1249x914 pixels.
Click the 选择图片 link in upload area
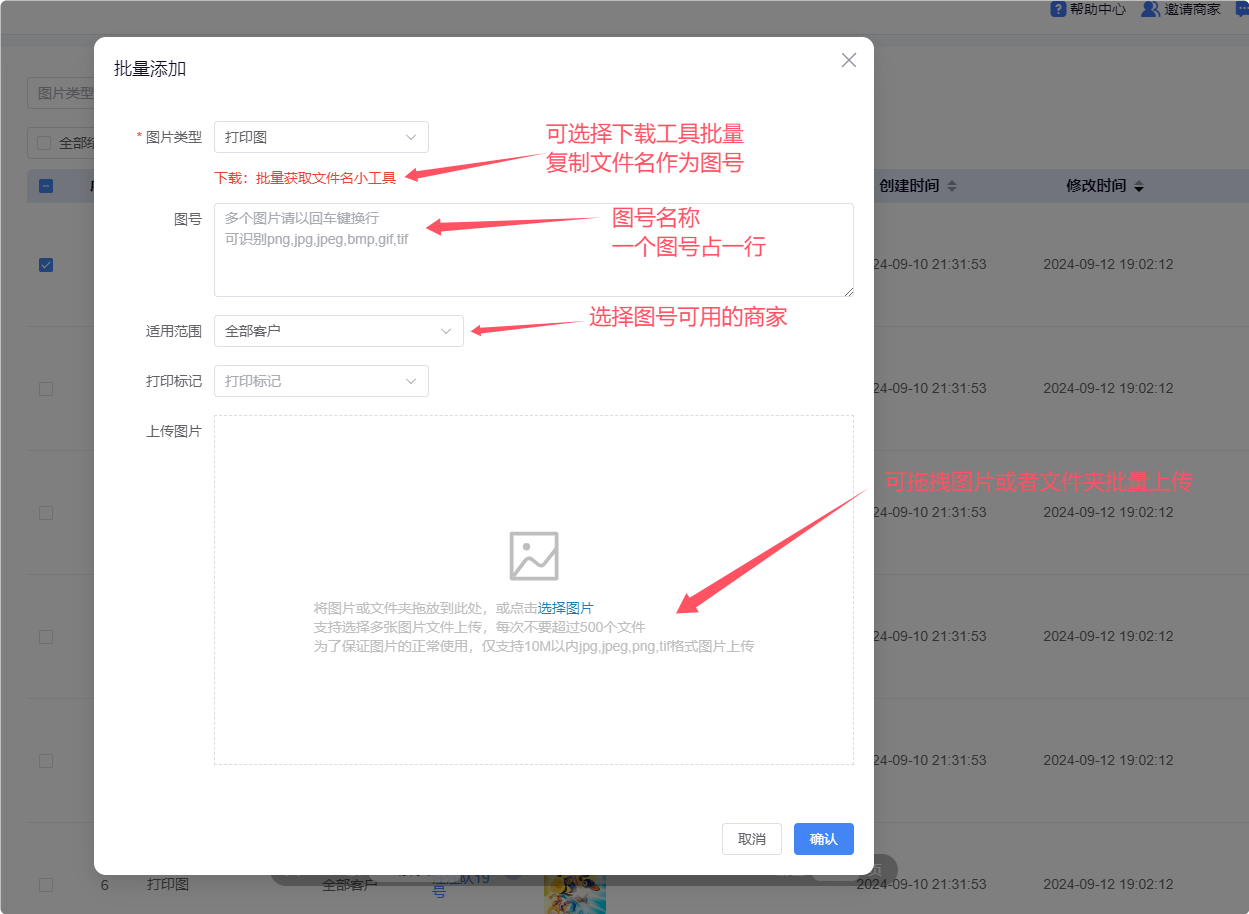566,608
